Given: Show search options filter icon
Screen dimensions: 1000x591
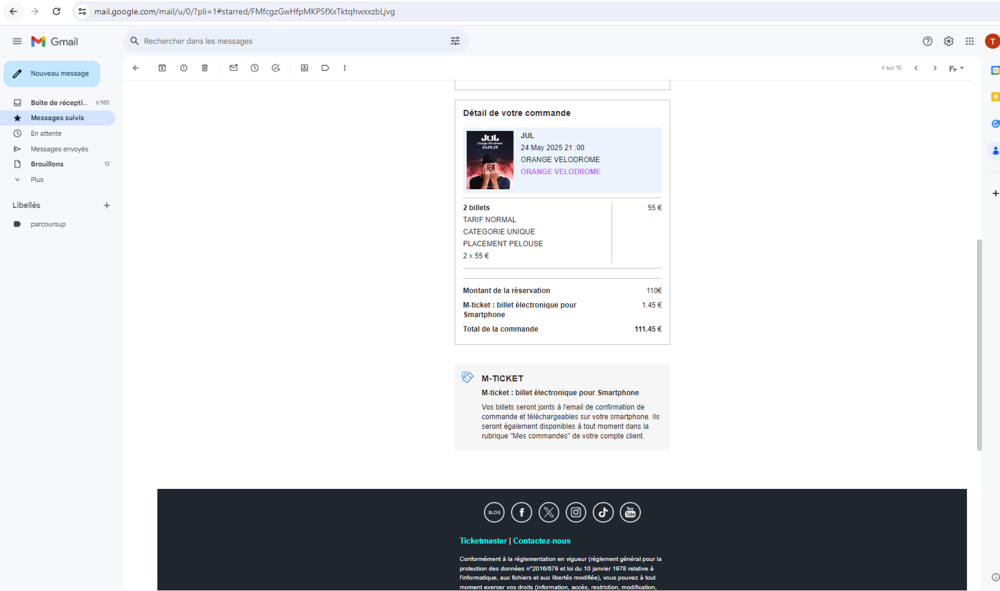Looking at the screenshot, I should click(x=455, y=41).
